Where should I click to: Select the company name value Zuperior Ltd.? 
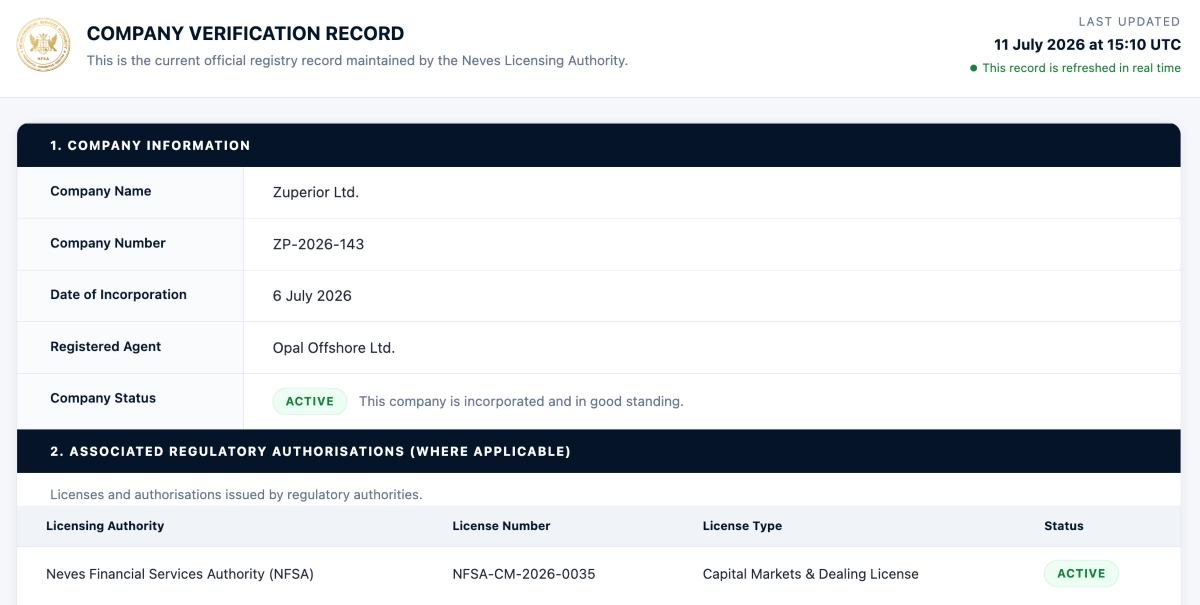click(x=316, y=192)
